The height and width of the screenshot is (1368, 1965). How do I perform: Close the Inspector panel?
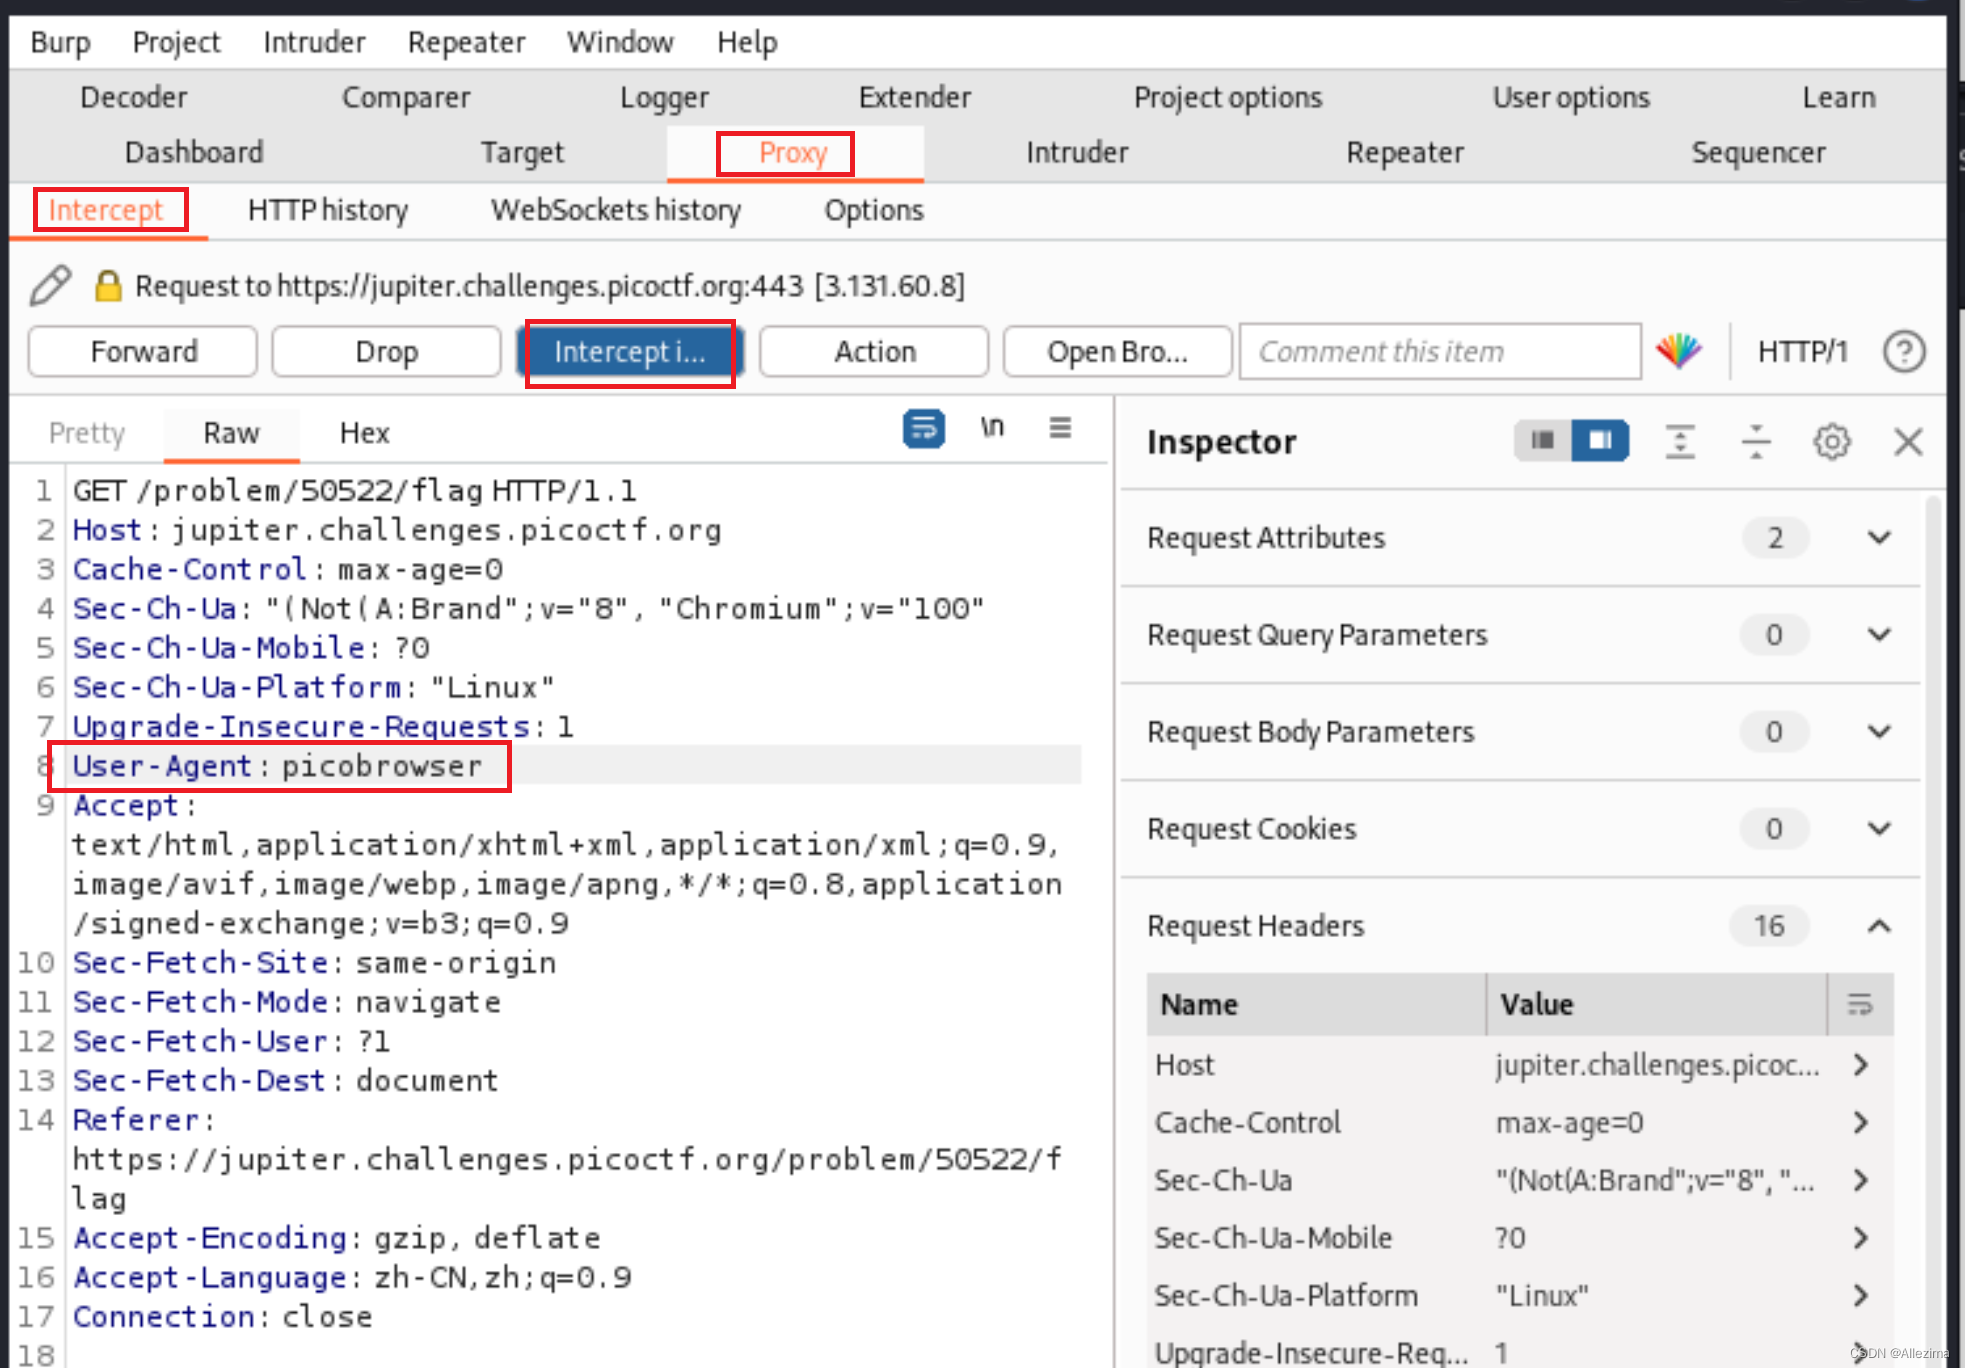[1907, 441]
